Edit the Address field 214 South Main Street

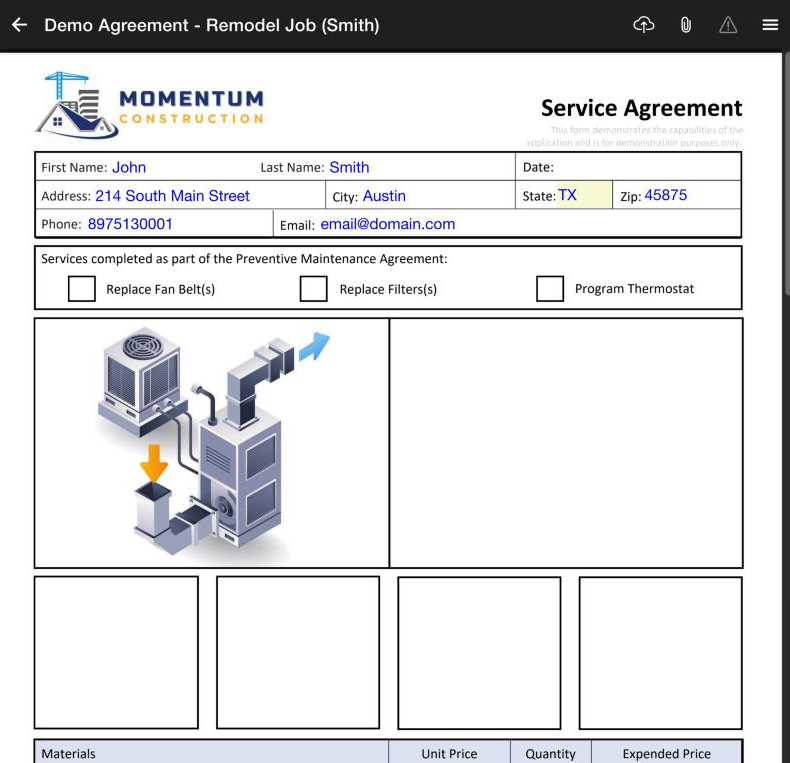point(208,196)
